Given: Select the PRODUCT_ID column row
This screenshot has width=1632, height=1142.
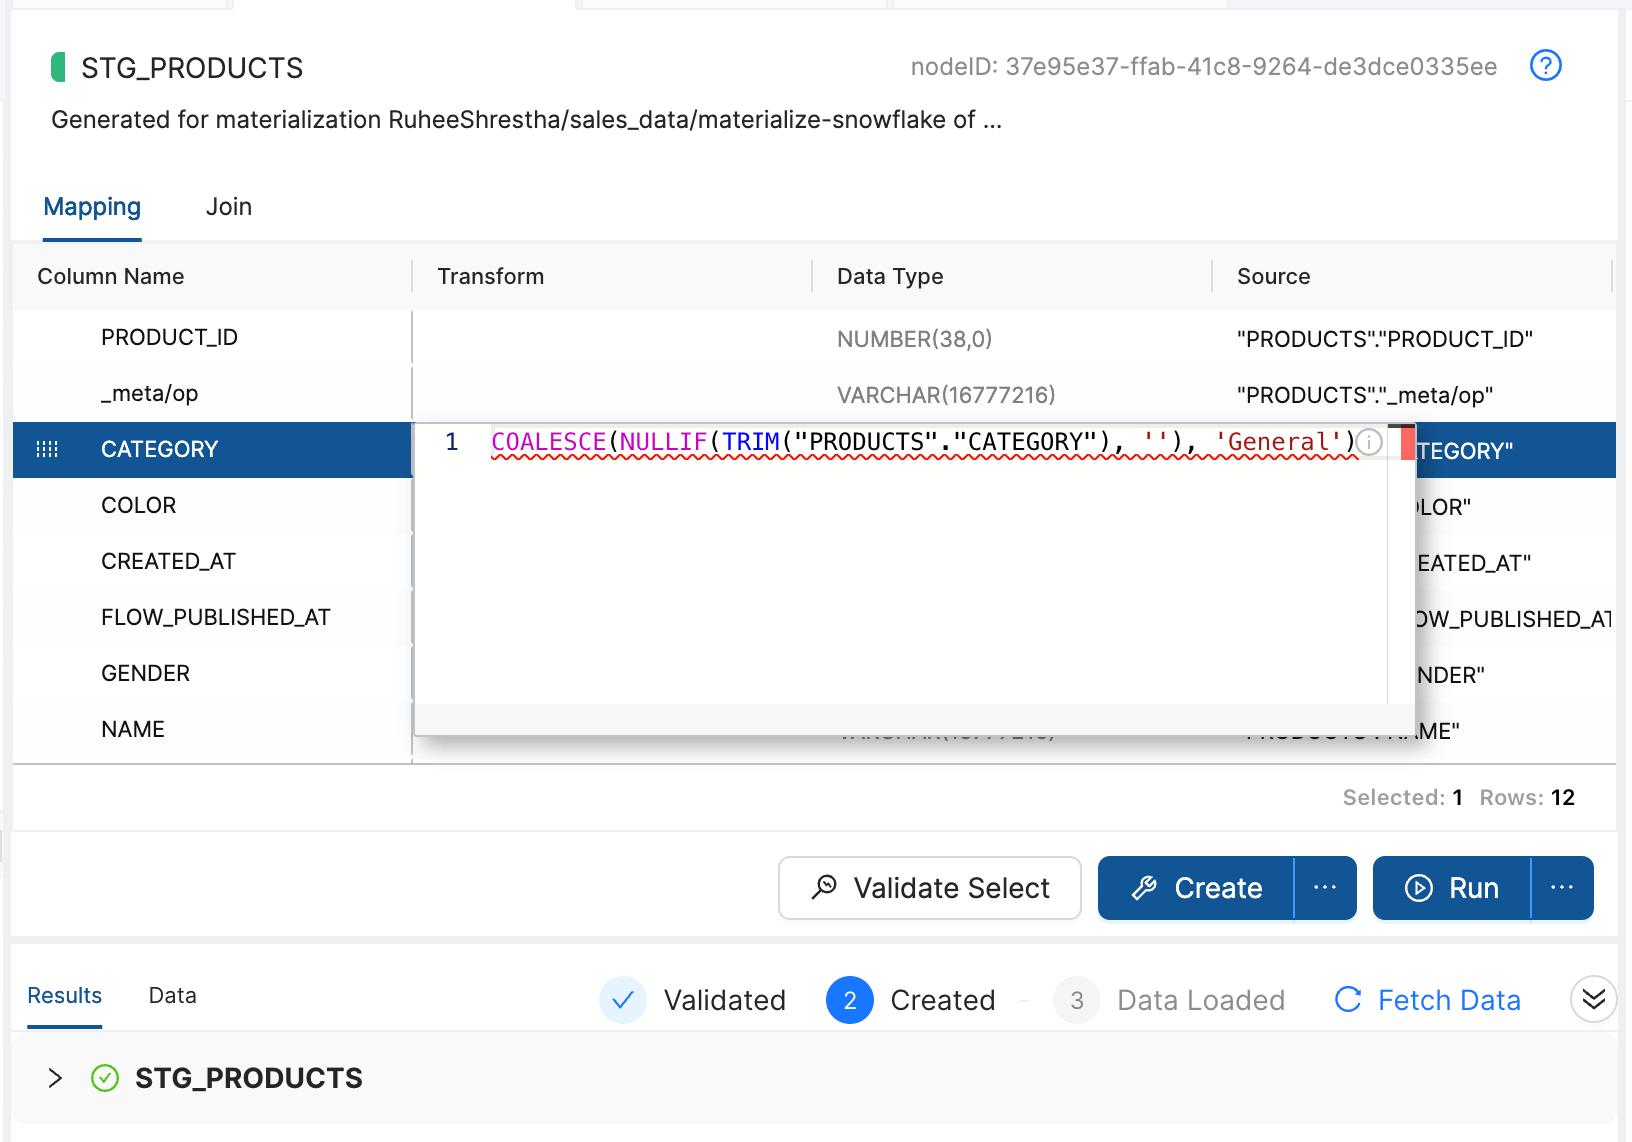Looking at the screenshot, I should pos(169,338).
